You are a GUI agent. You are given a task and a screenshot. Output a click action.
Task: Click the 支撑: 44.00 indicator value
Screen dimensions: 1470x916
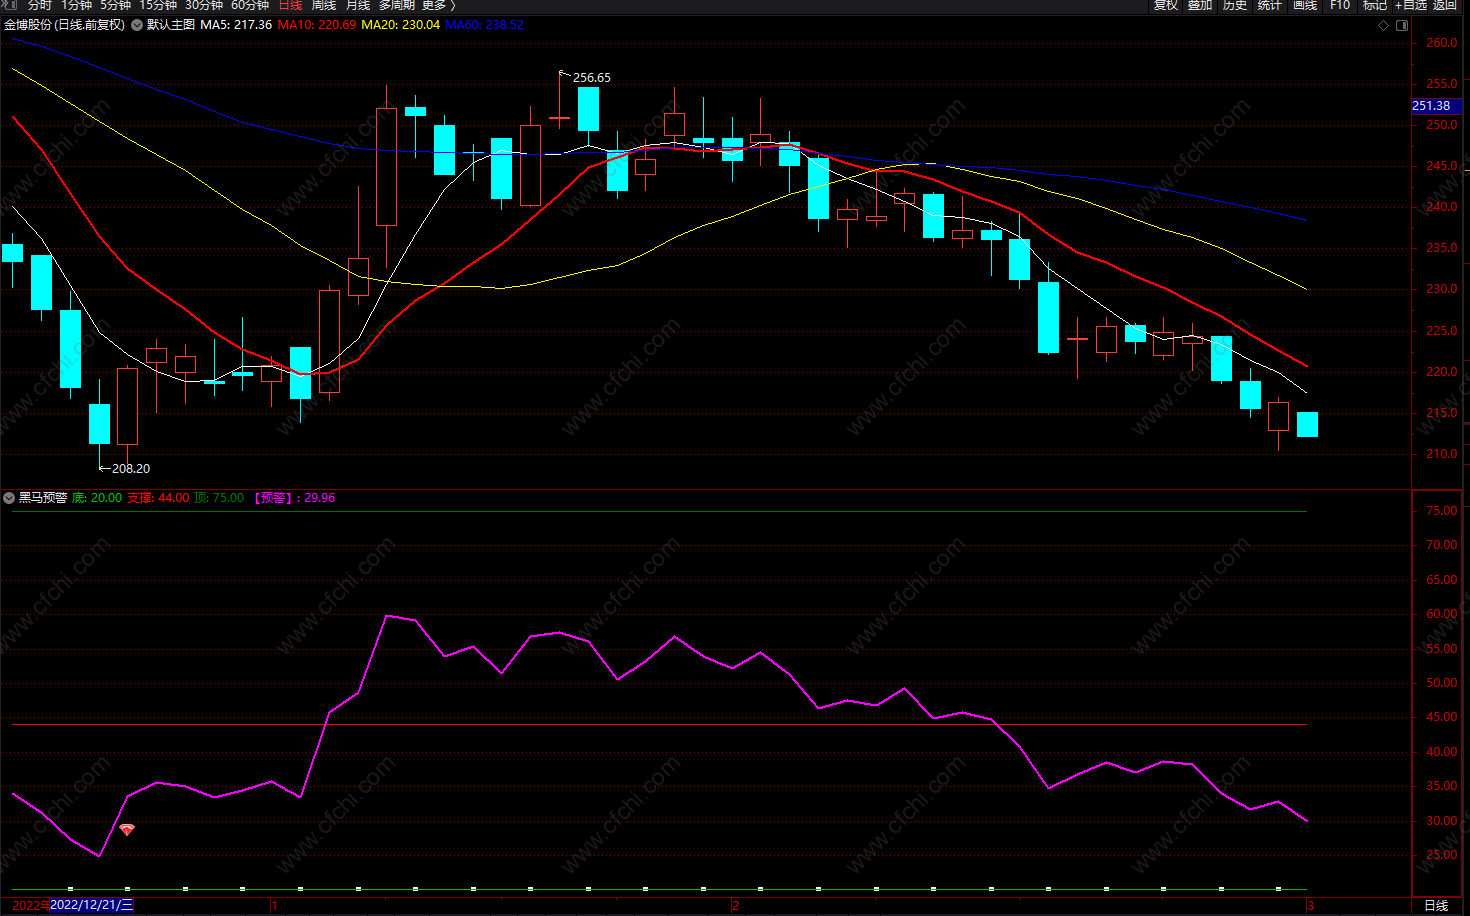tap(158, 497)
